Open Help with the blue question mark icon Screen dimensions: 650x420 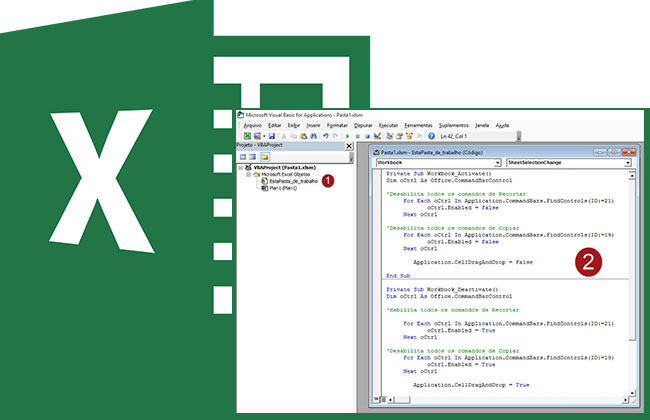coord(431,136)
